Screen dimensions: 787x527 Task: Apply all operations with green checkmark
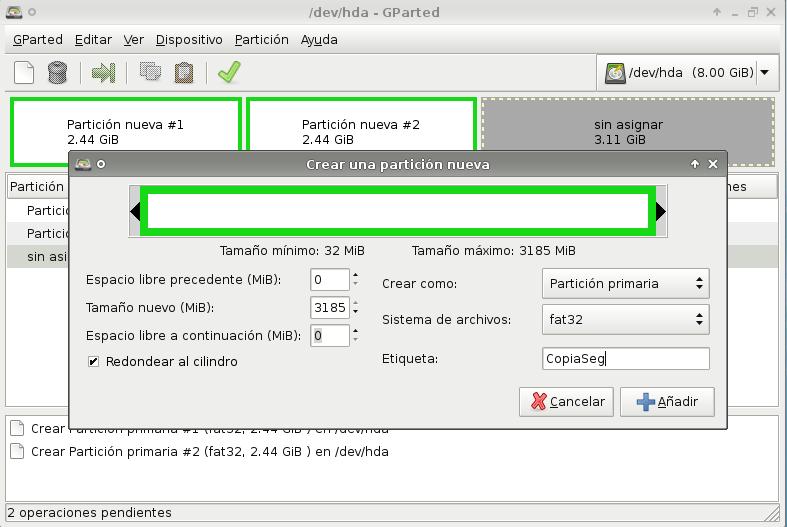229,72
